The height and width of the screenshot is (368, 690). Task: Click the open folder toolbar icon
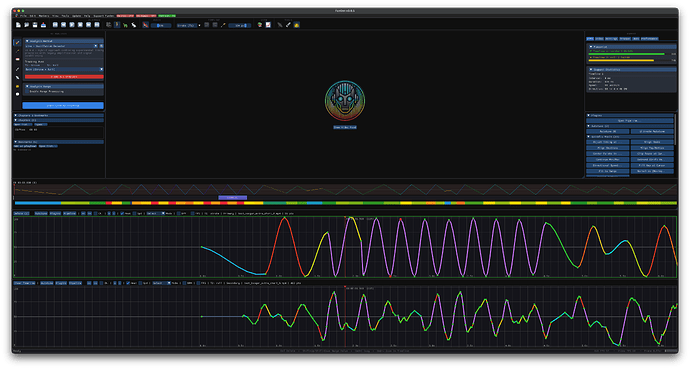point(27,25)
